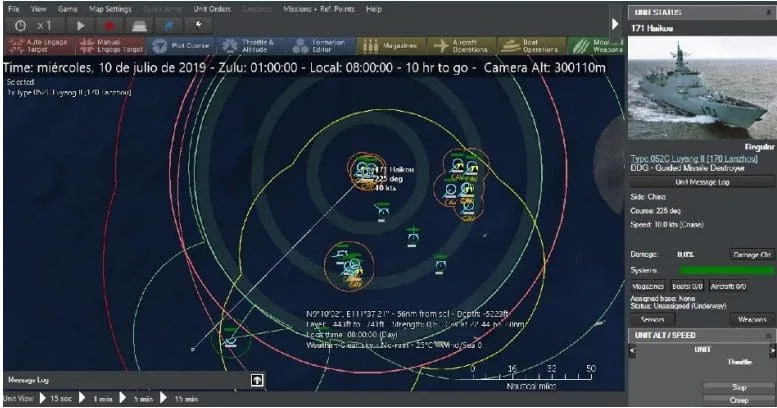Start the simulation with the play button

(x=80, y=25)
